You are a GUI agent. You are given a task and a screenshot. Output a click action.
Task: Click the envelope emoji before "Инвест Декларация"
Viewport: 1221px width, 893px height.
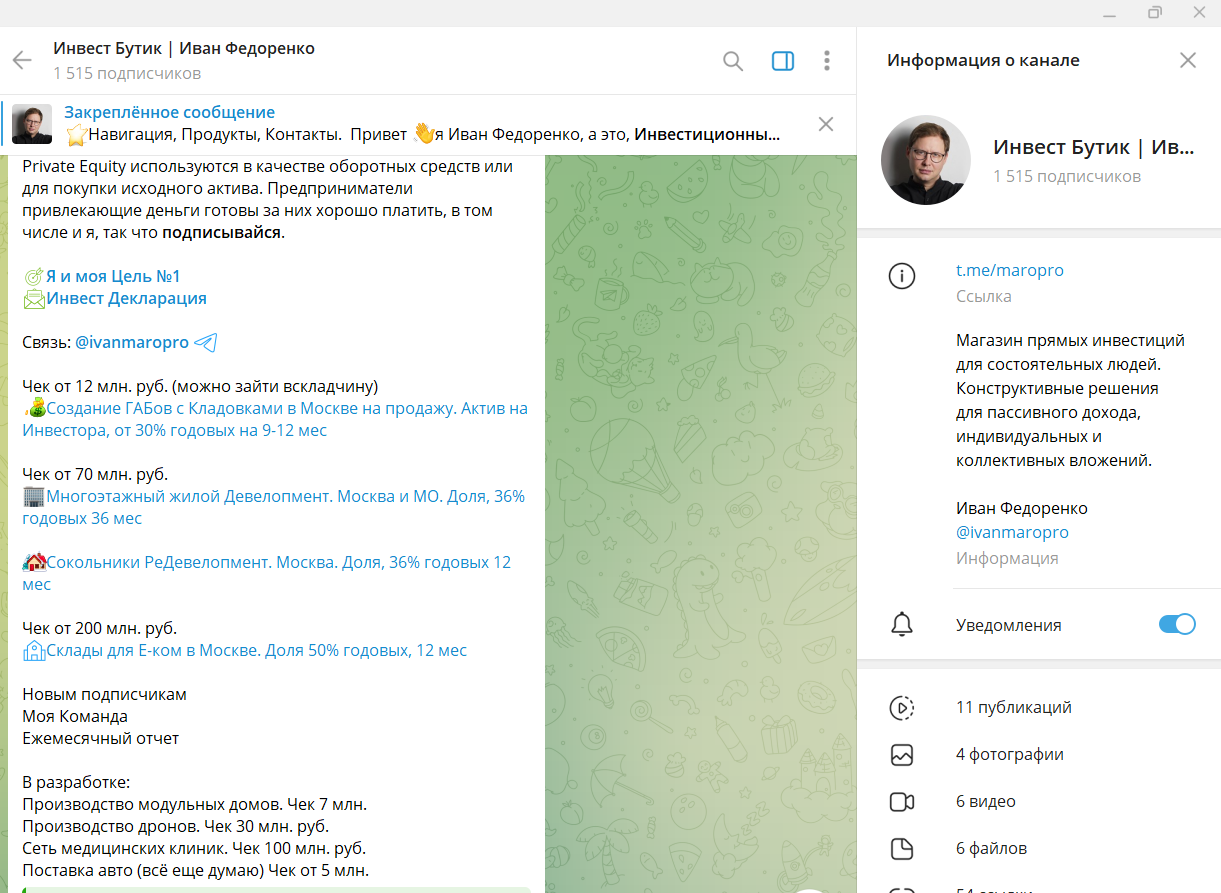pos(34,298)
